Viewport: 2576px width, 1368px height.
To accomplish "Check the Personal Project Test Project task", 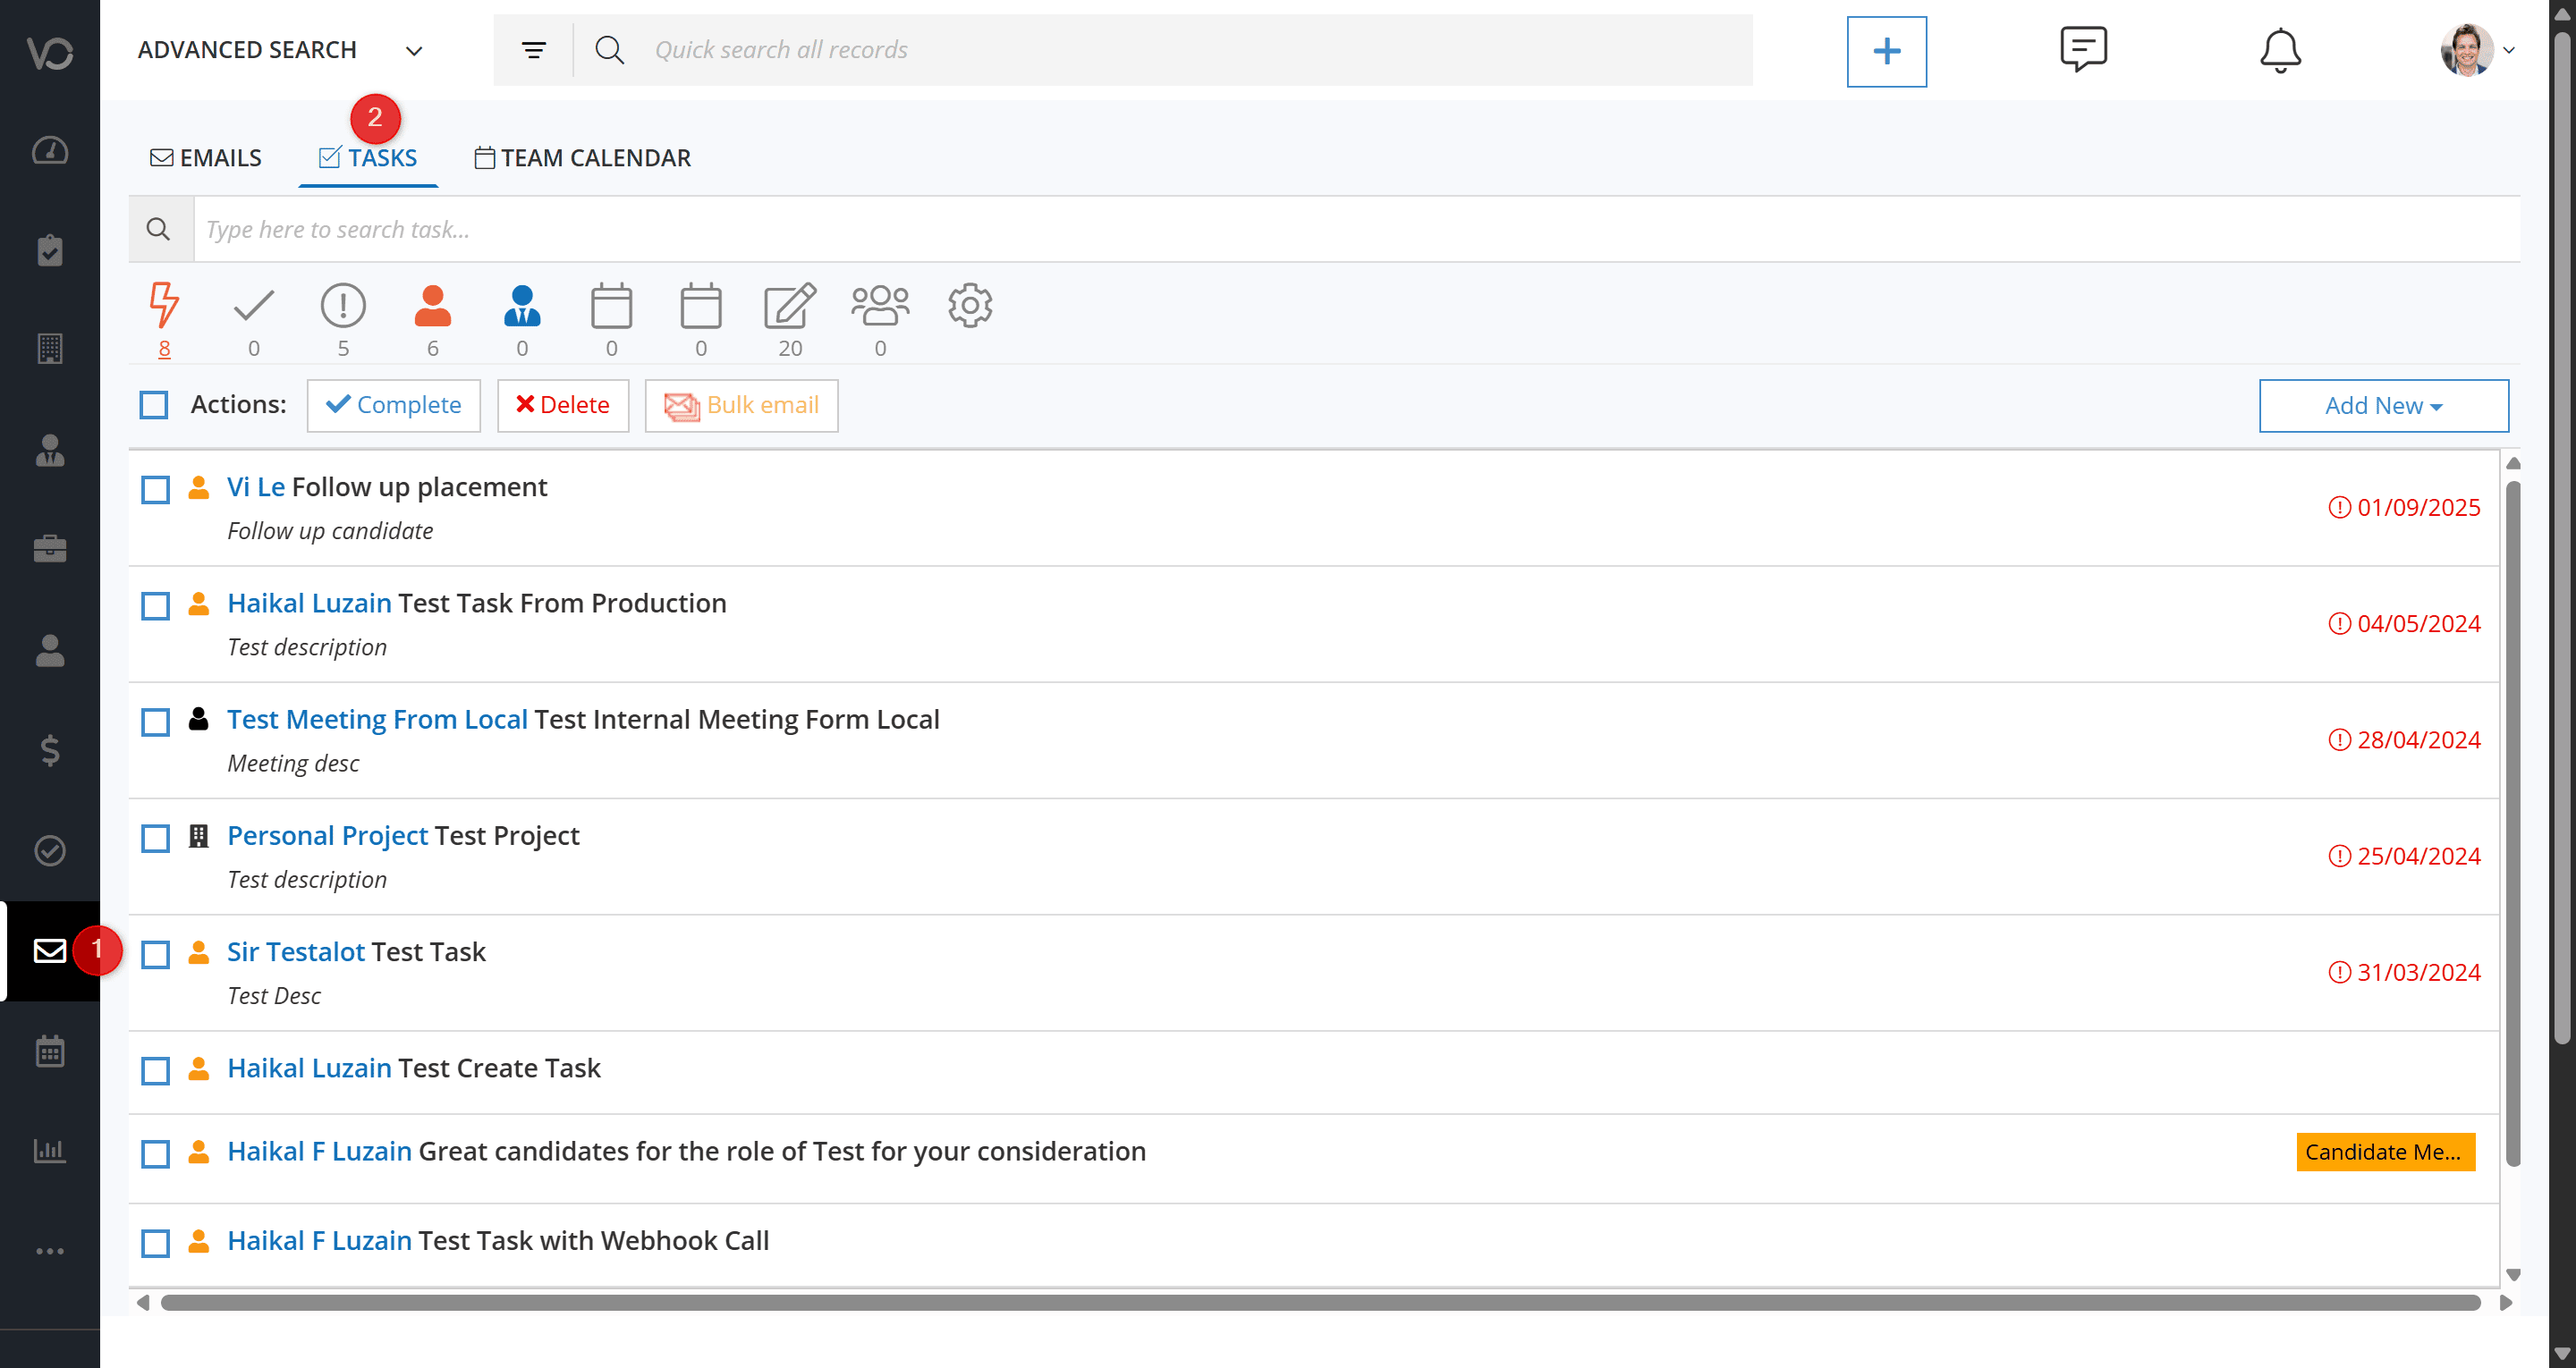I will [x=156, y=838].
